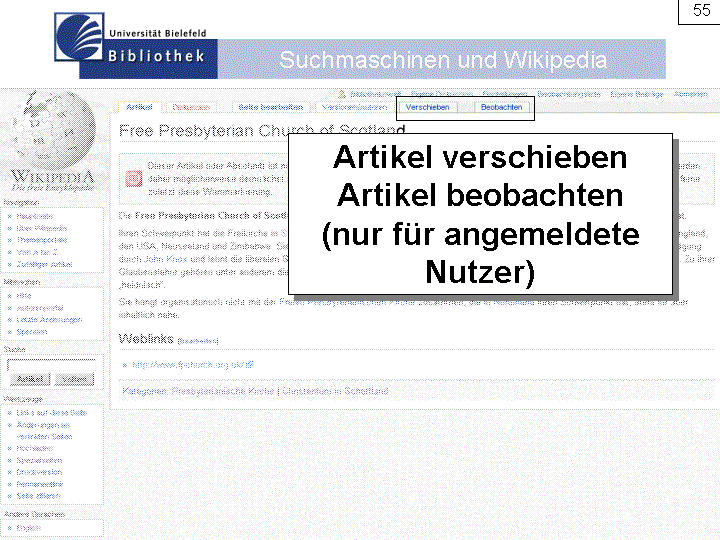Open Presbyterianische Kirche category

click(223, 391)
